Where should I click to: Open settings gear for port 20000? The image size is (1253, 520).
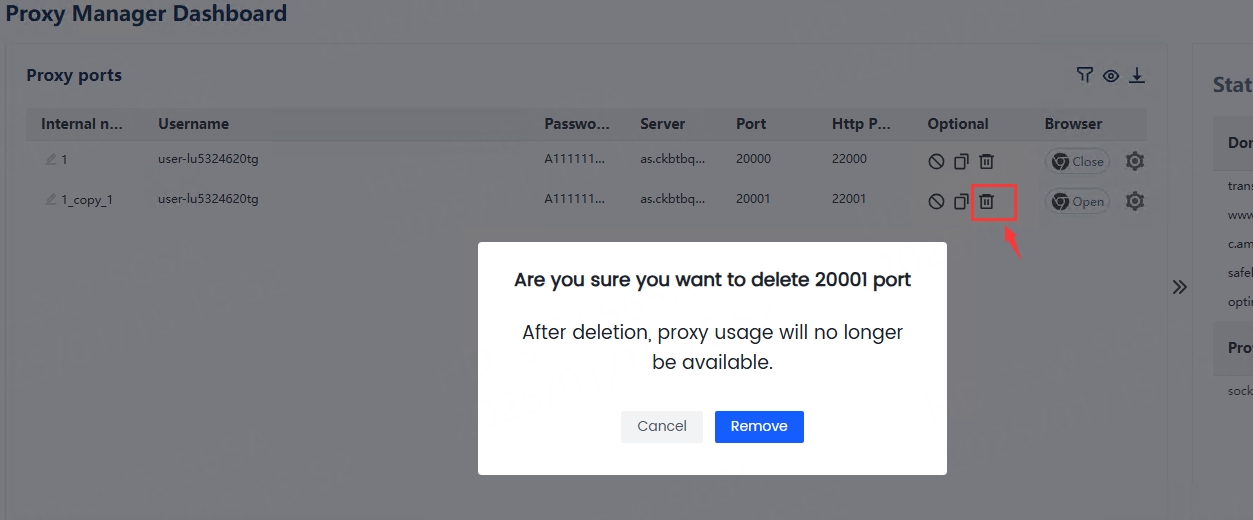tap(1134, 161)
